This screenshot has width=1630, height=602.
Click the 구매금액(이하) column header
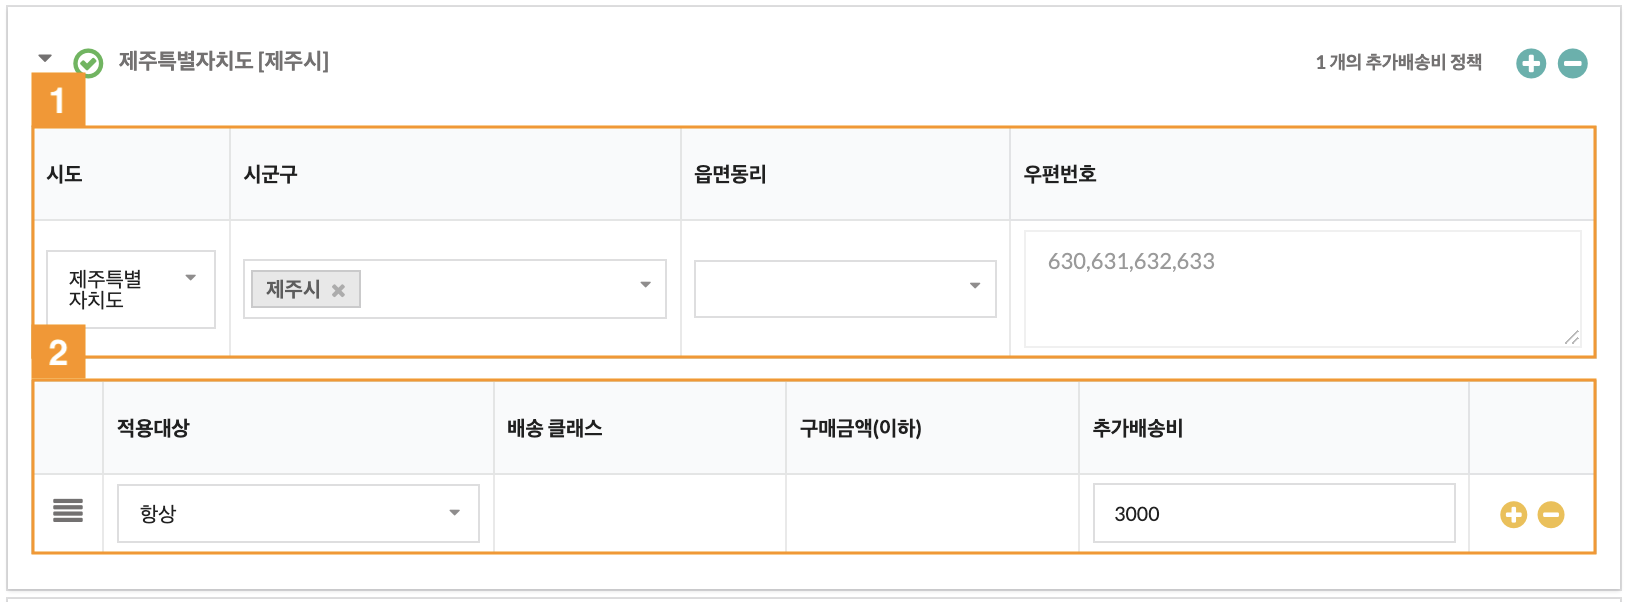pyautogui.click(x=860, y=428)
